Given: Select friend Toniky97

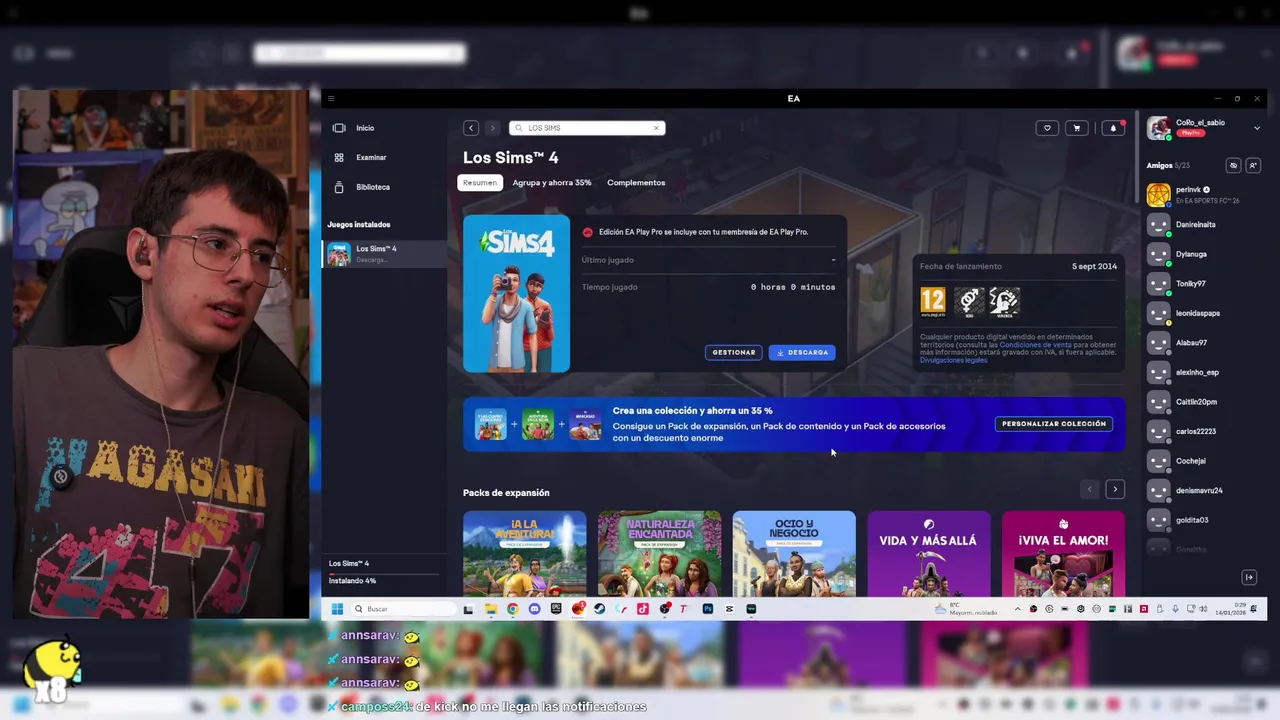Looking at the screenshot, I should point(1202,284).
